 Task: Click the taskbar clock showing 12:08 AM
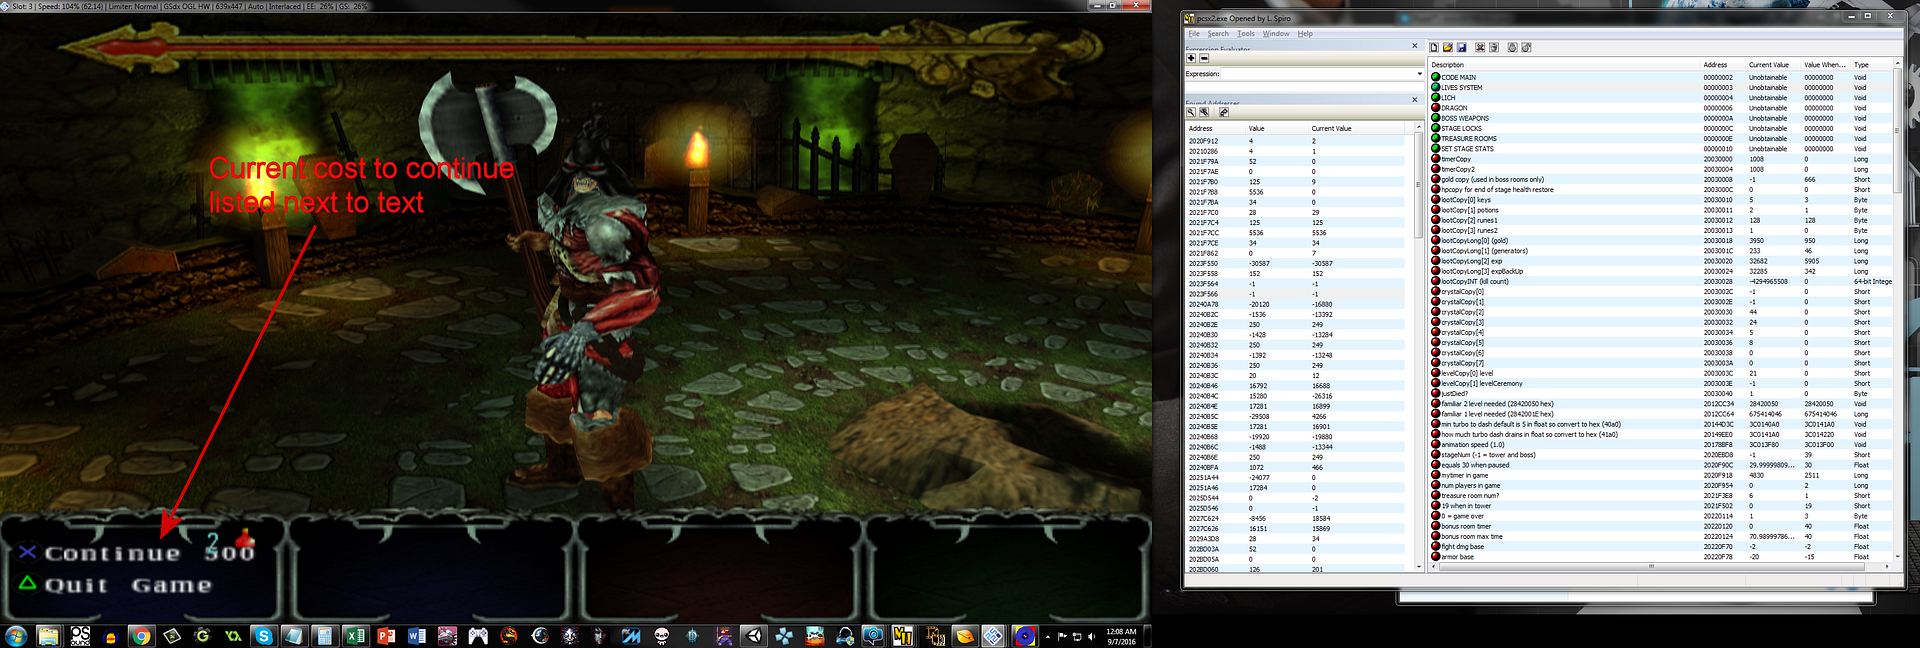pyautogui.click(x=1121, y=636)
